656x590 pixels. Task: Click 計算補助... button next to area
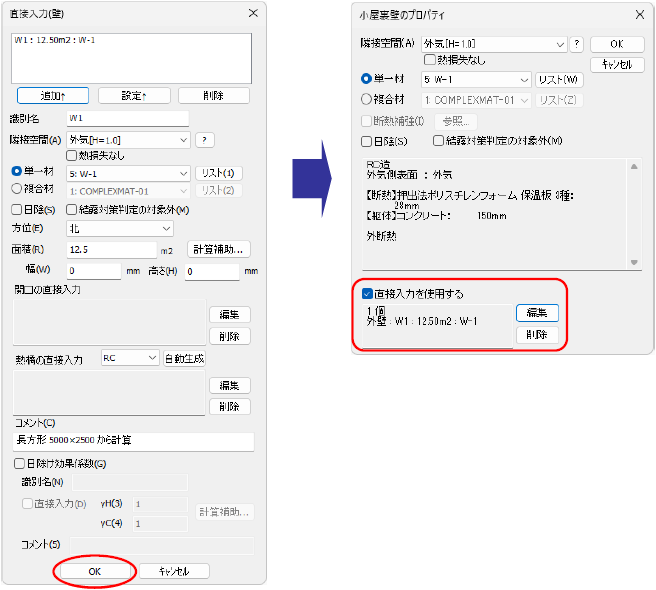click(x=218, y=249)
